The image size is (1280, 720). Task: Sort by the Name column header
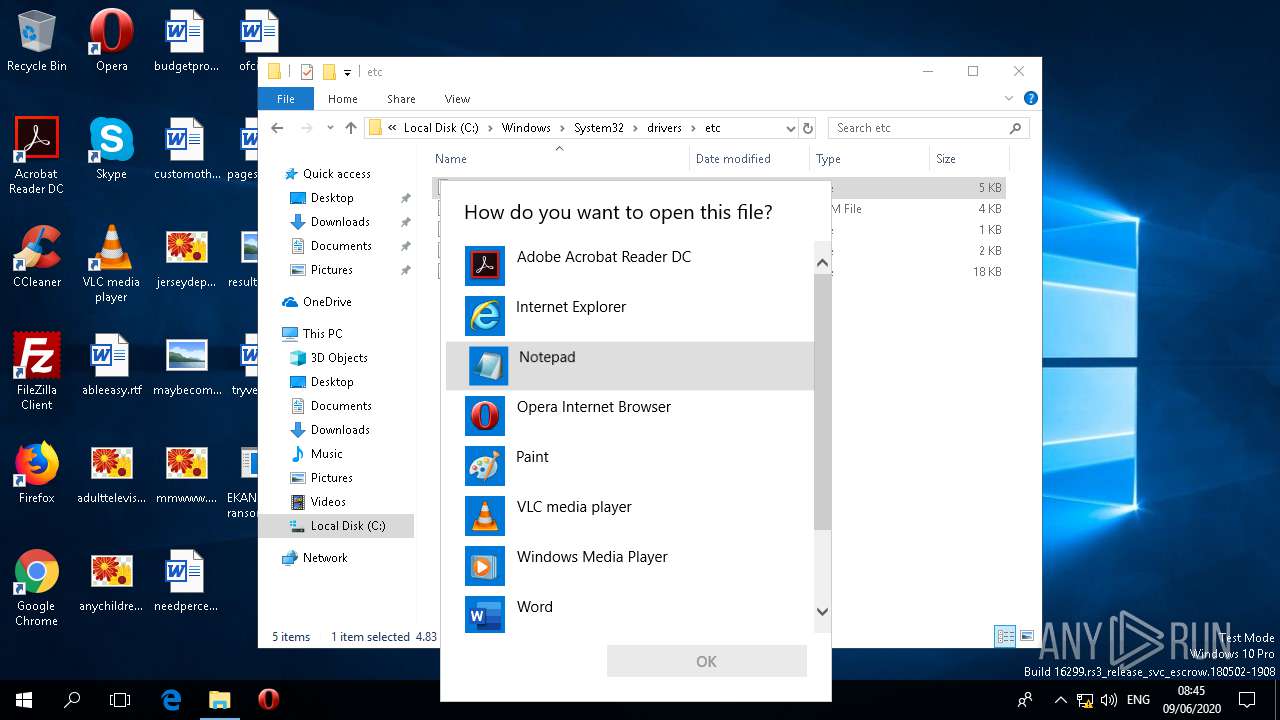[x=451, y=159]
